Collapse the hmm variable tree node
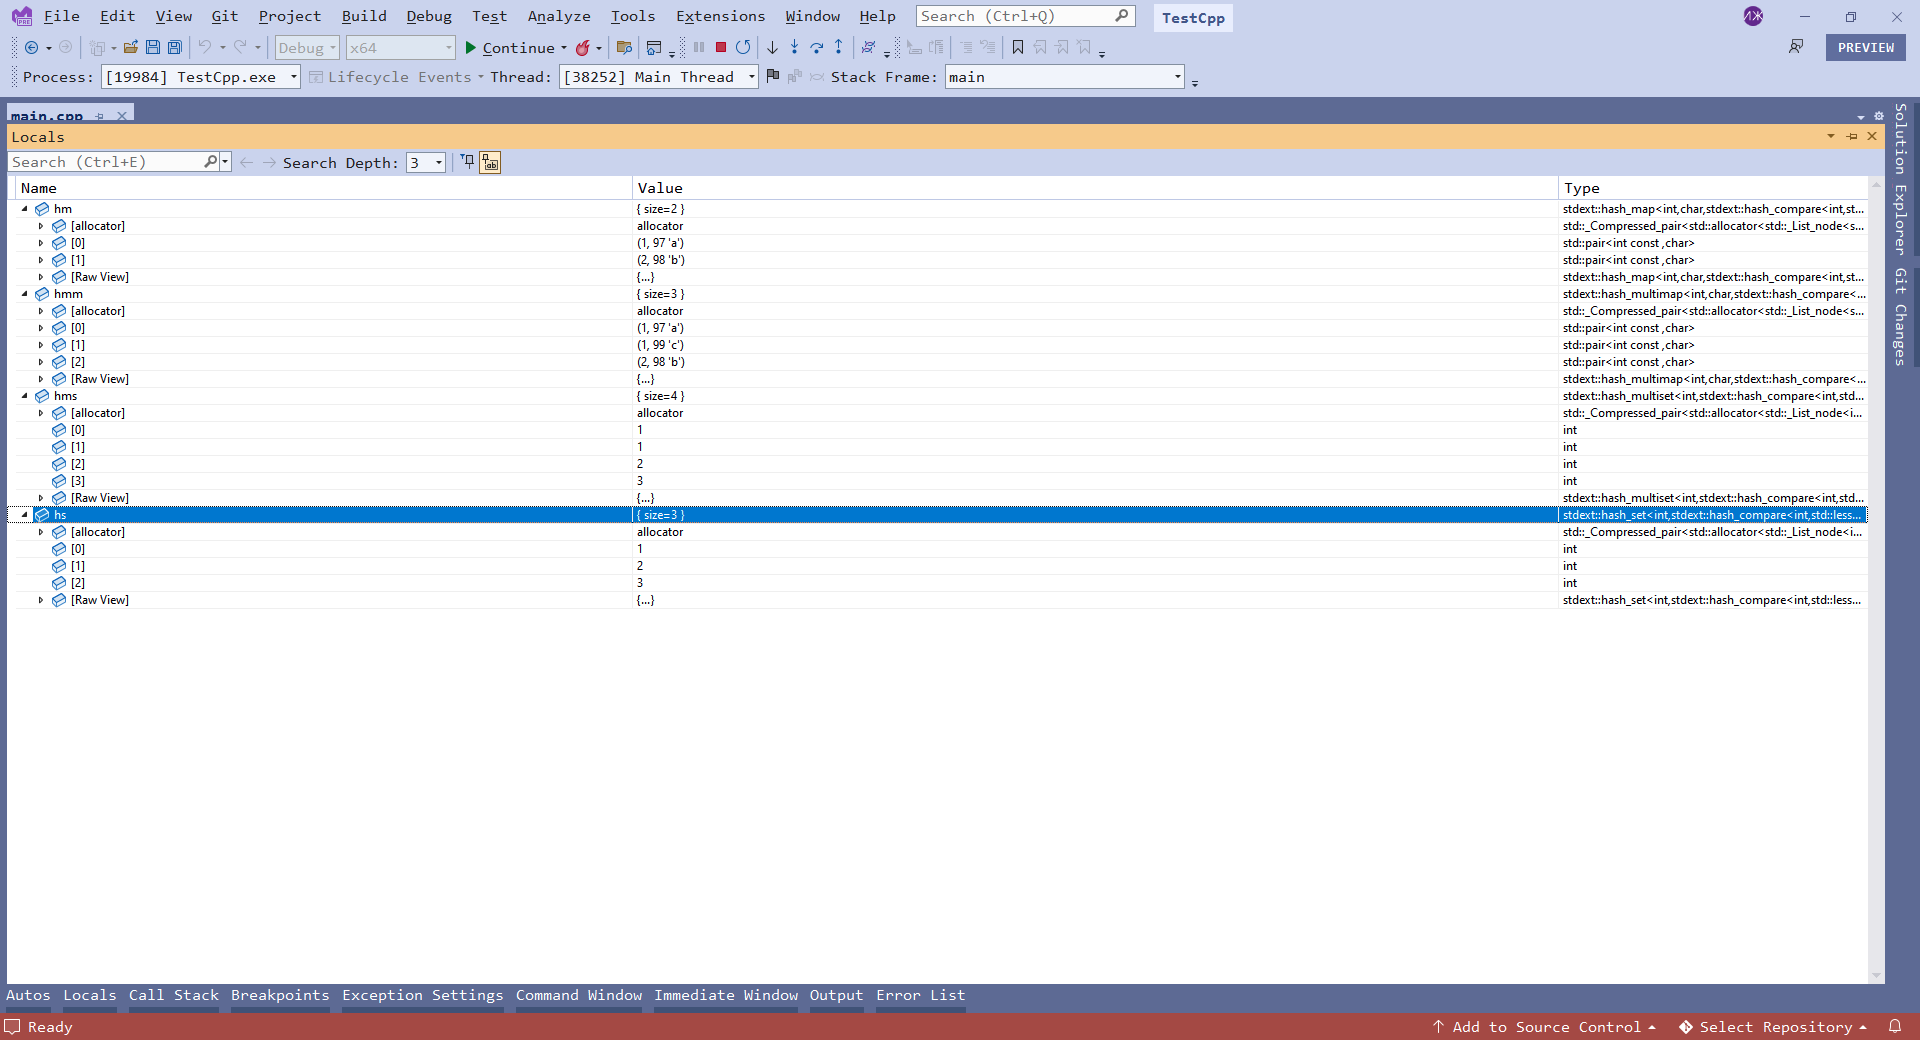Viewport: 1920px width, 1040px height. (23, 294)
